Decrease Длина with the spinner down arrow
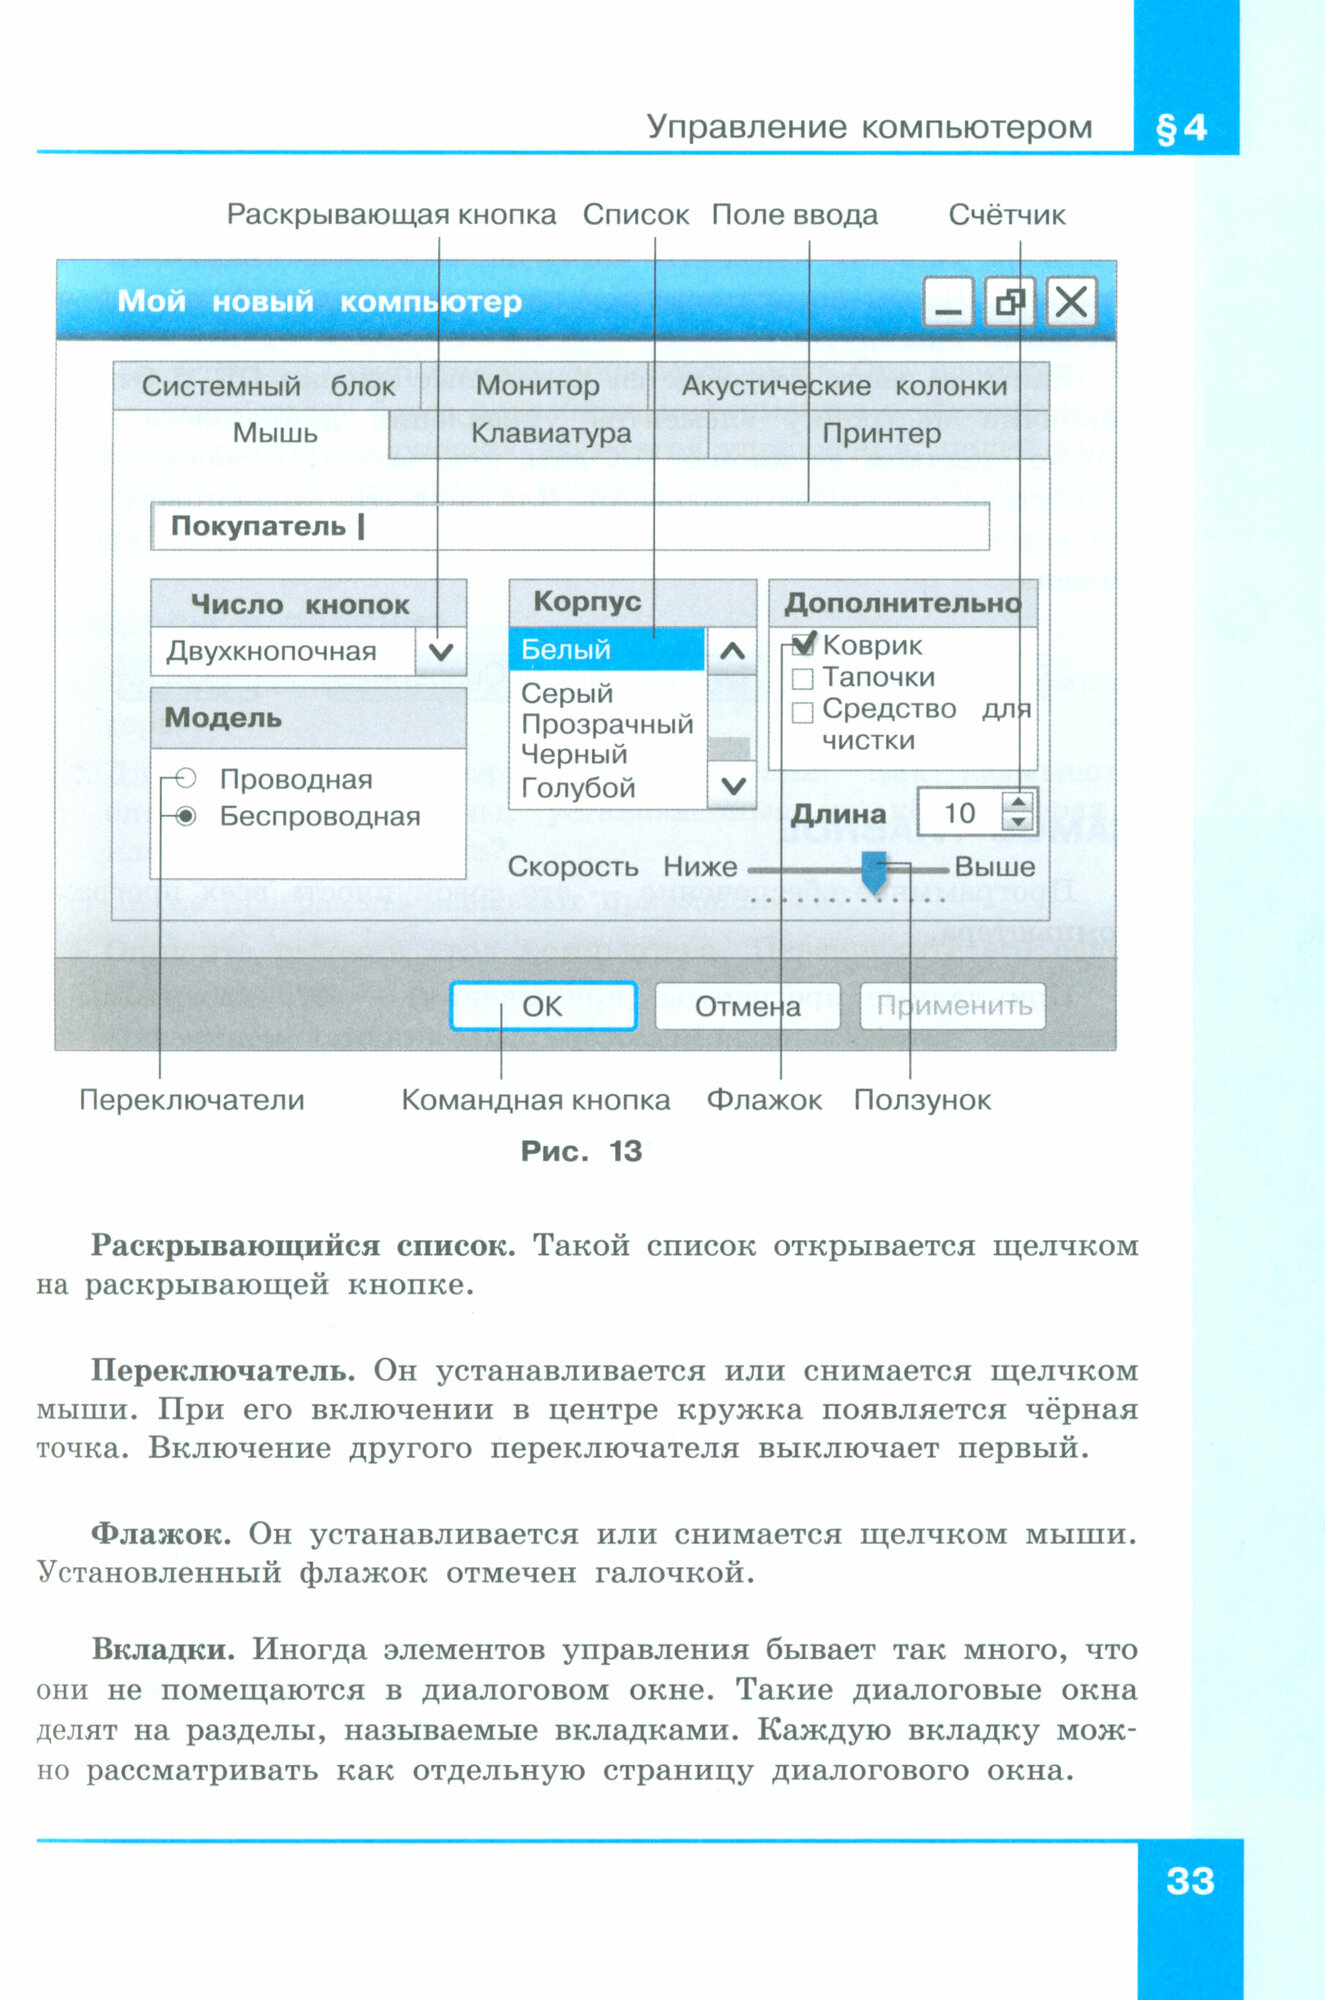 1019,822
